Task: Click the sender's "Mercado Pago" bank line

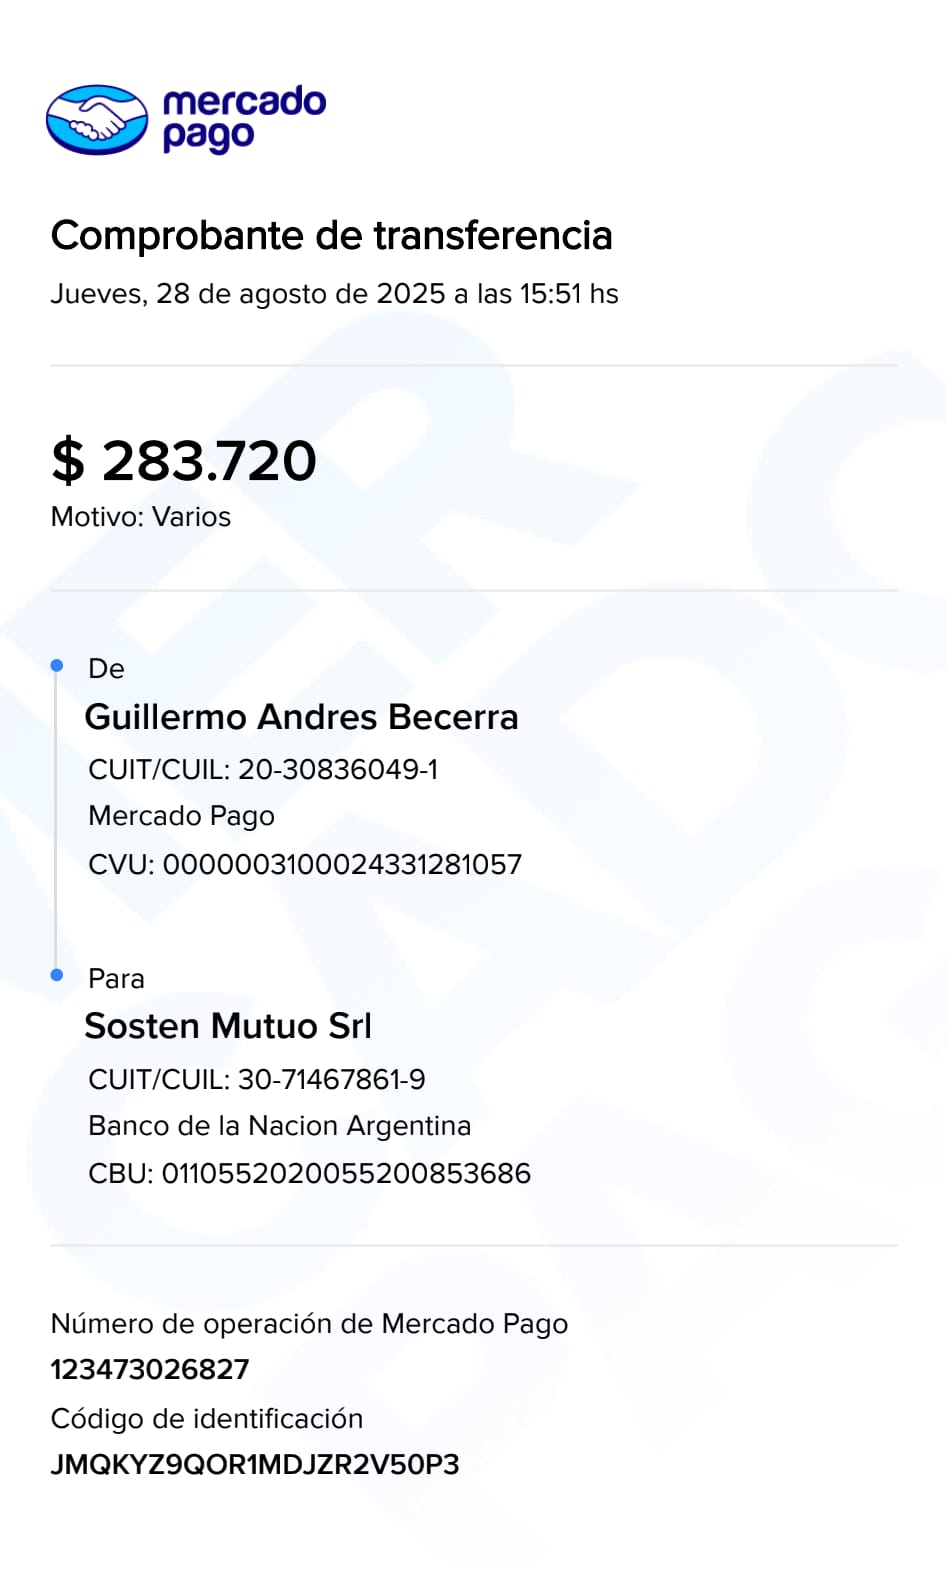Action: (x=181, y=816)
